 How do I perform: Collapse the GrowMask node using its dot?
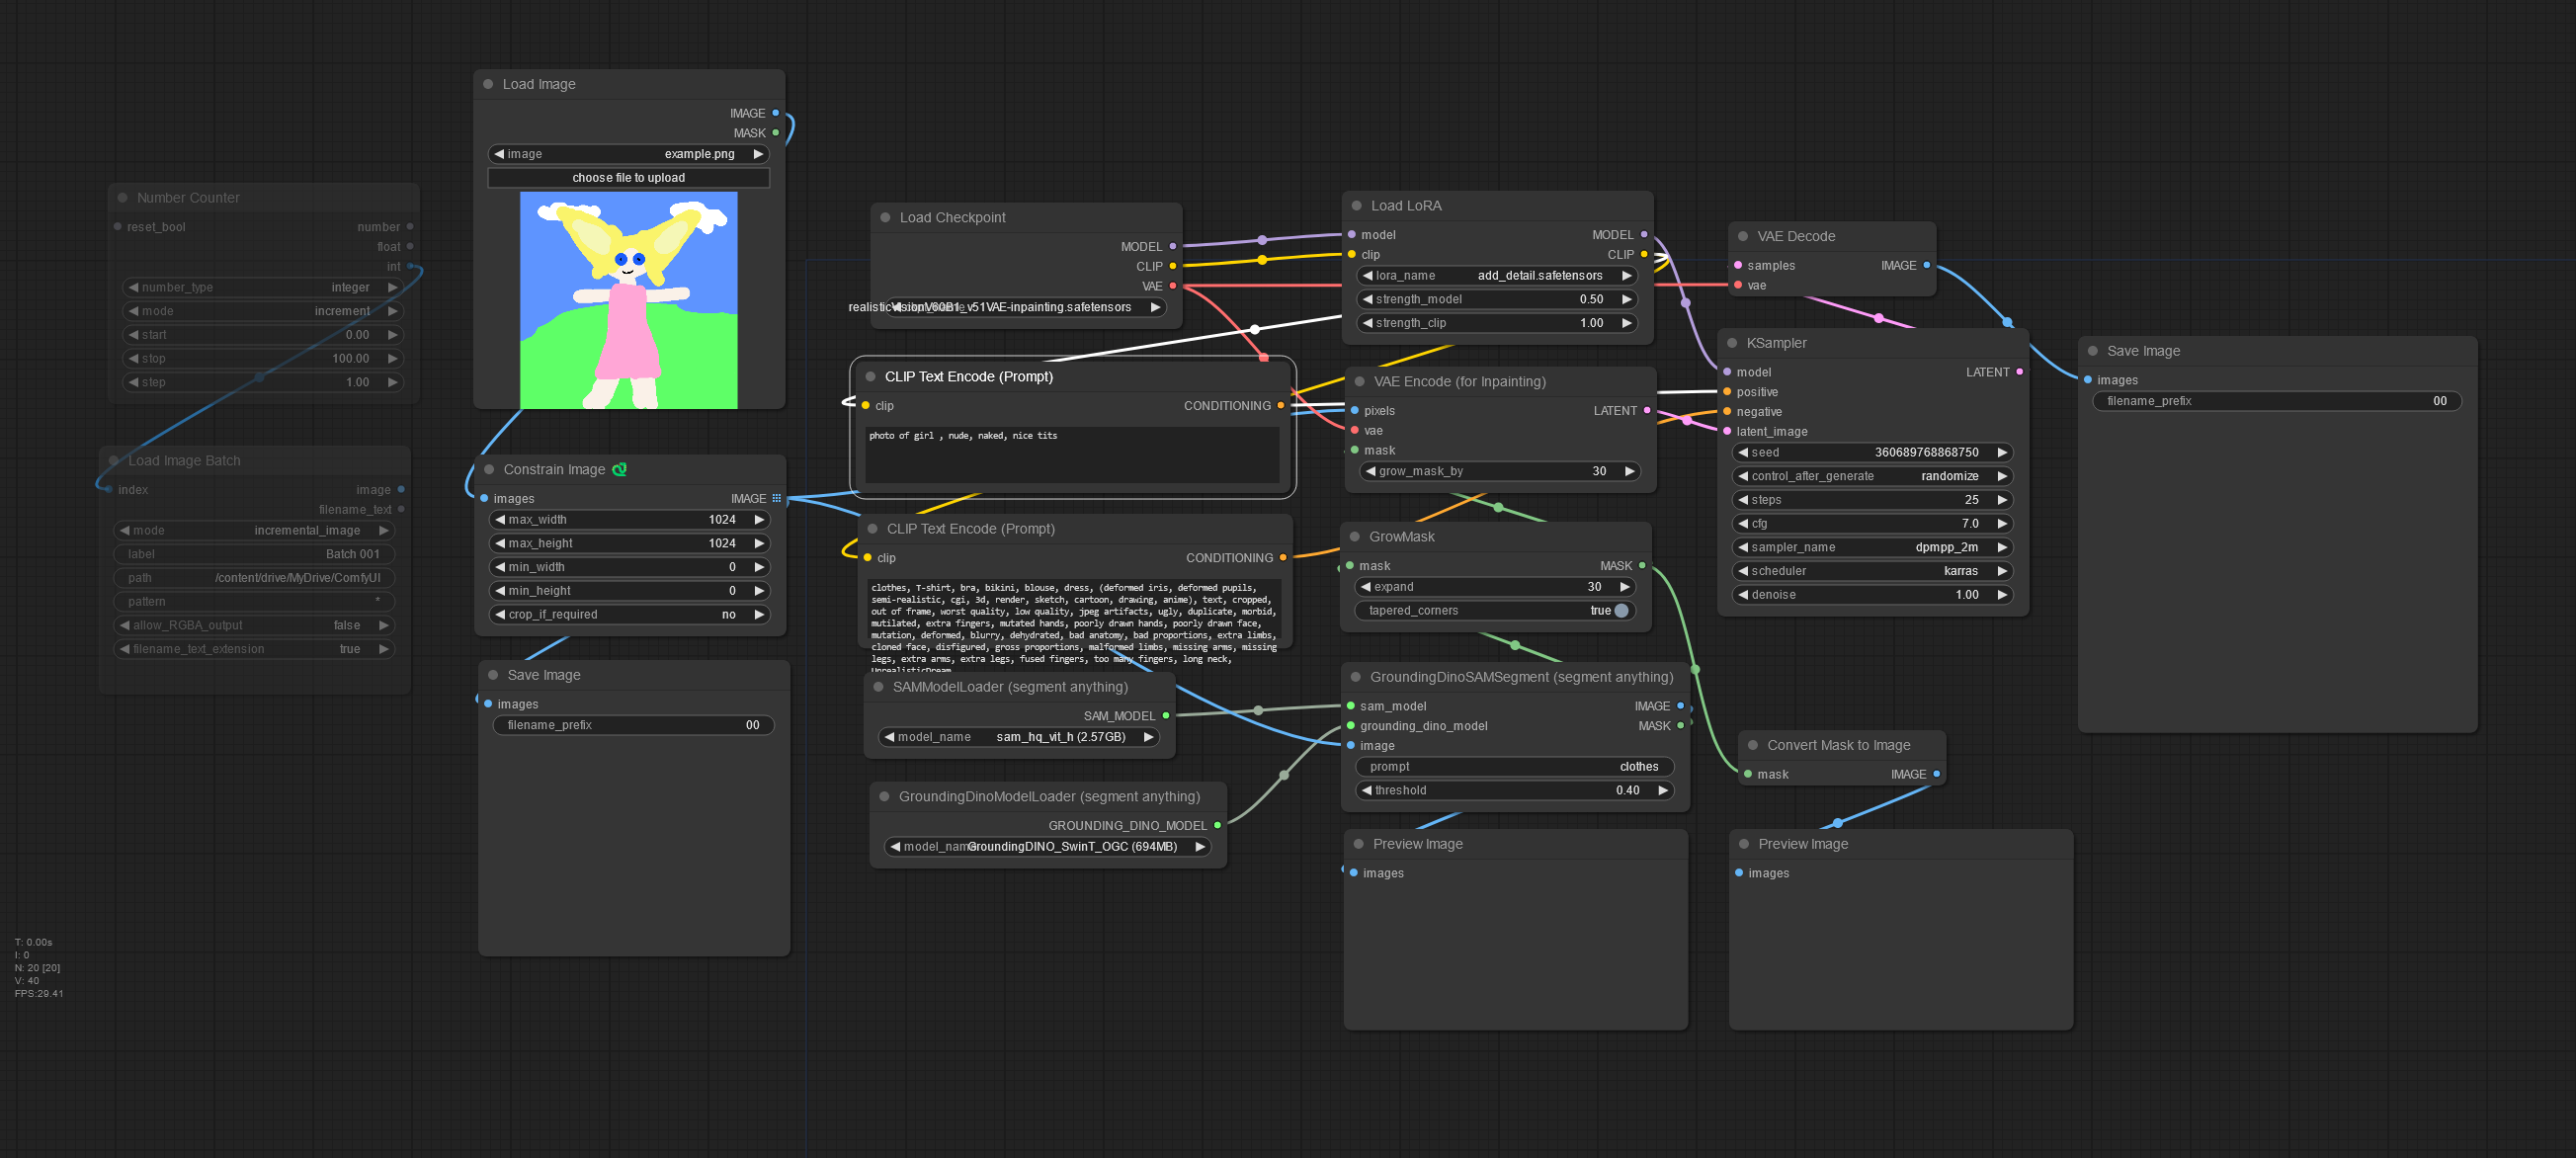(x=1354, y=537)
